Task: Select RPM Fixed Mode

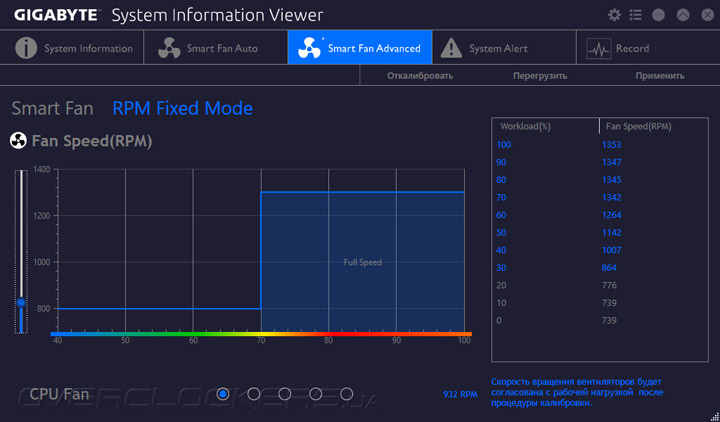Action: click(x=183, y=109)
